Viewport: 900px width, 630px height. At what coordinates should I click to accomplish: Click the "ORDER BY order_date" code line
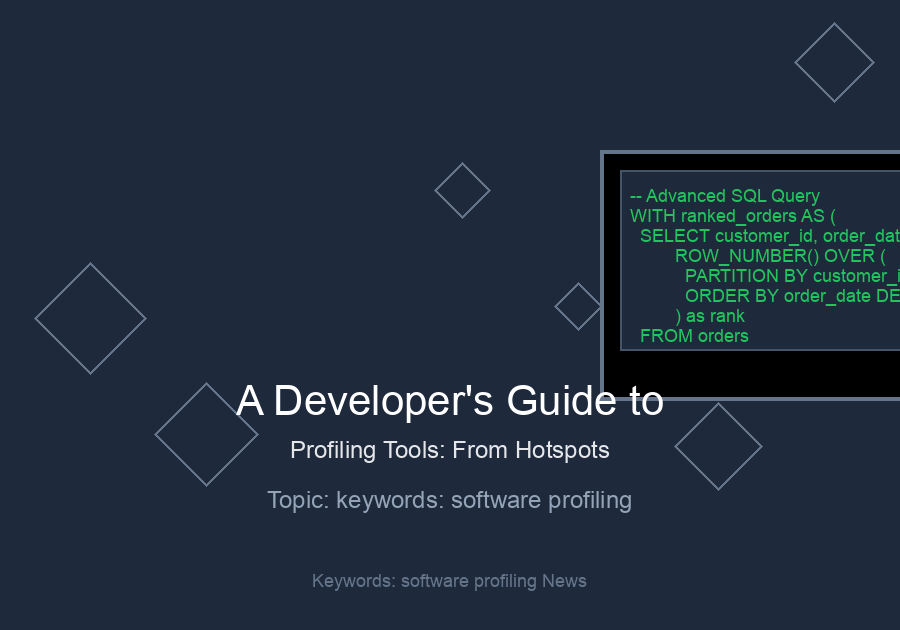[790, 296]
